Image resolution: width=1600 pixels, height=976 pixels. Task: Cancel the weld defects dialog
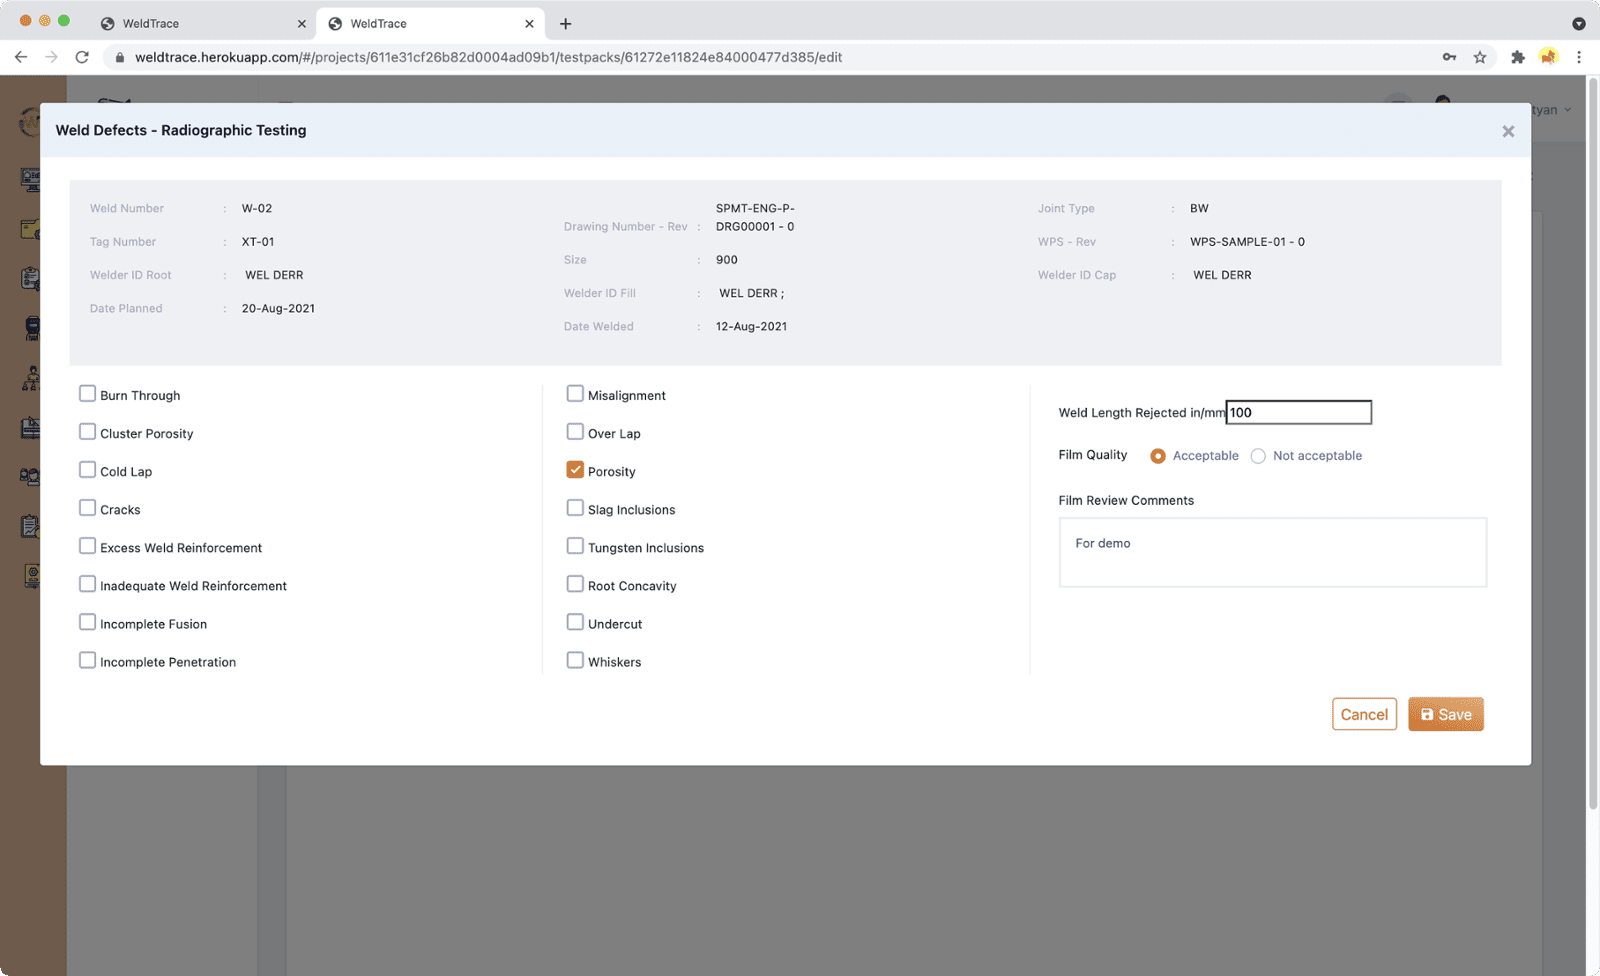[1364, 714]
